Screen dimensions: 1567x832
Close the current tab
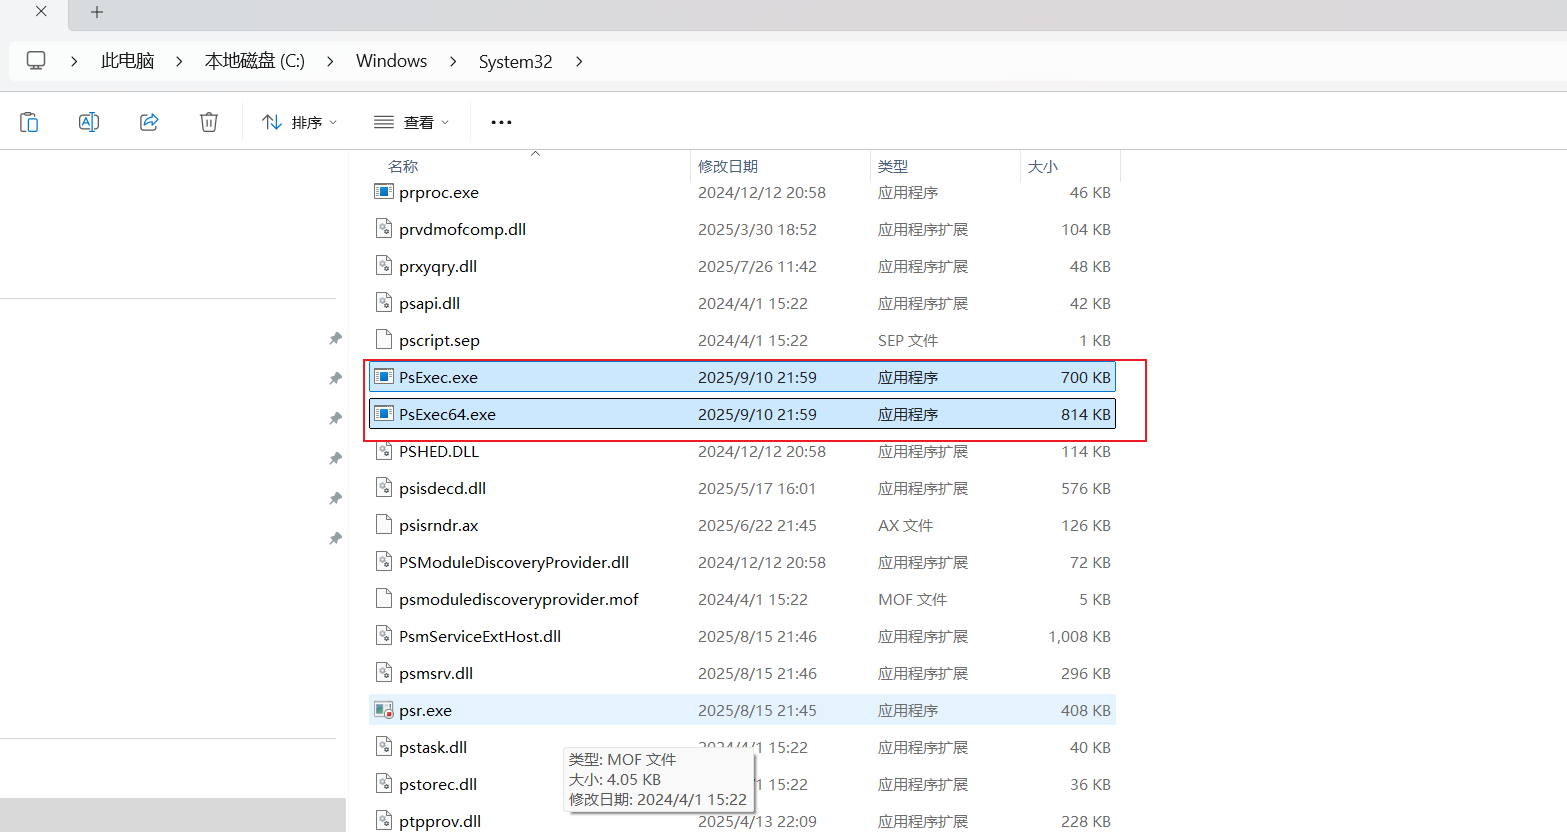tap(41, 12)
